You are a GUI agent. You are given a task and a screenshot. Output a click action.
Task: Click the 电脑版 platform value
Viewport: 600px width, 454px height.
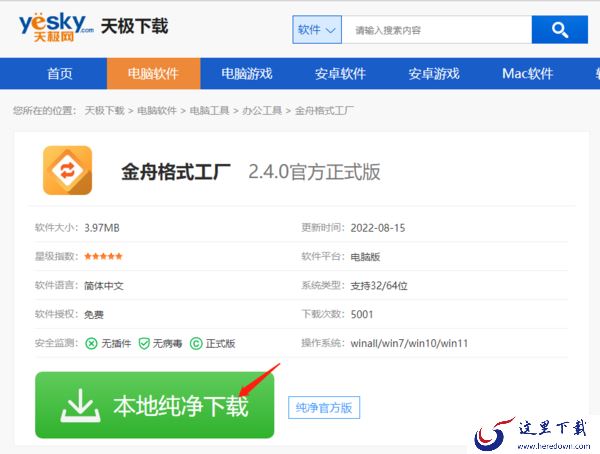(x=365, y=256)
